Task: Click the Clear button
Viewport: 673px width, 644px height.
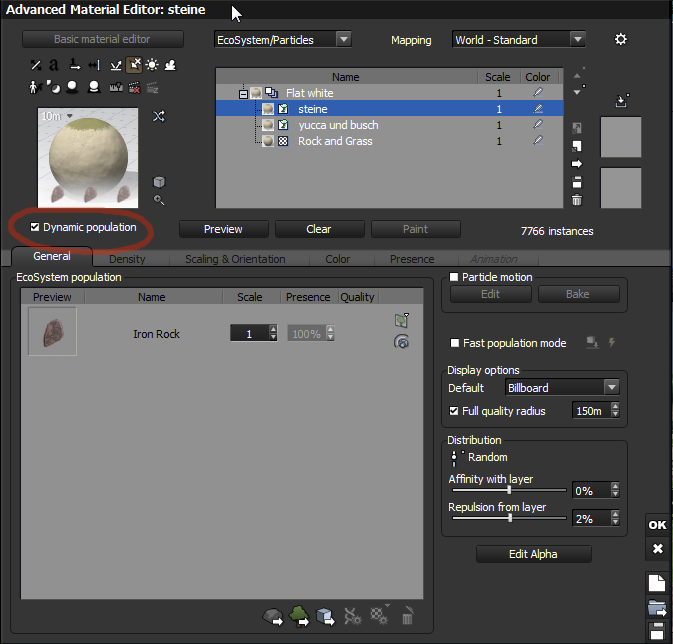Action: click(319, 229)
